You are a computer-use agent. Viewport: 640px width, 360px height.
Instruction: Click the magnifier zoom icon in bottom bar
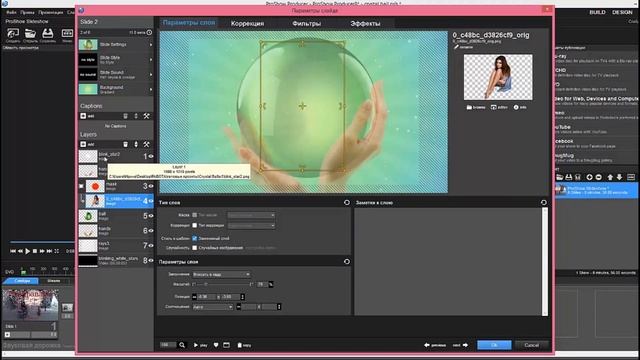pos(182,345)
